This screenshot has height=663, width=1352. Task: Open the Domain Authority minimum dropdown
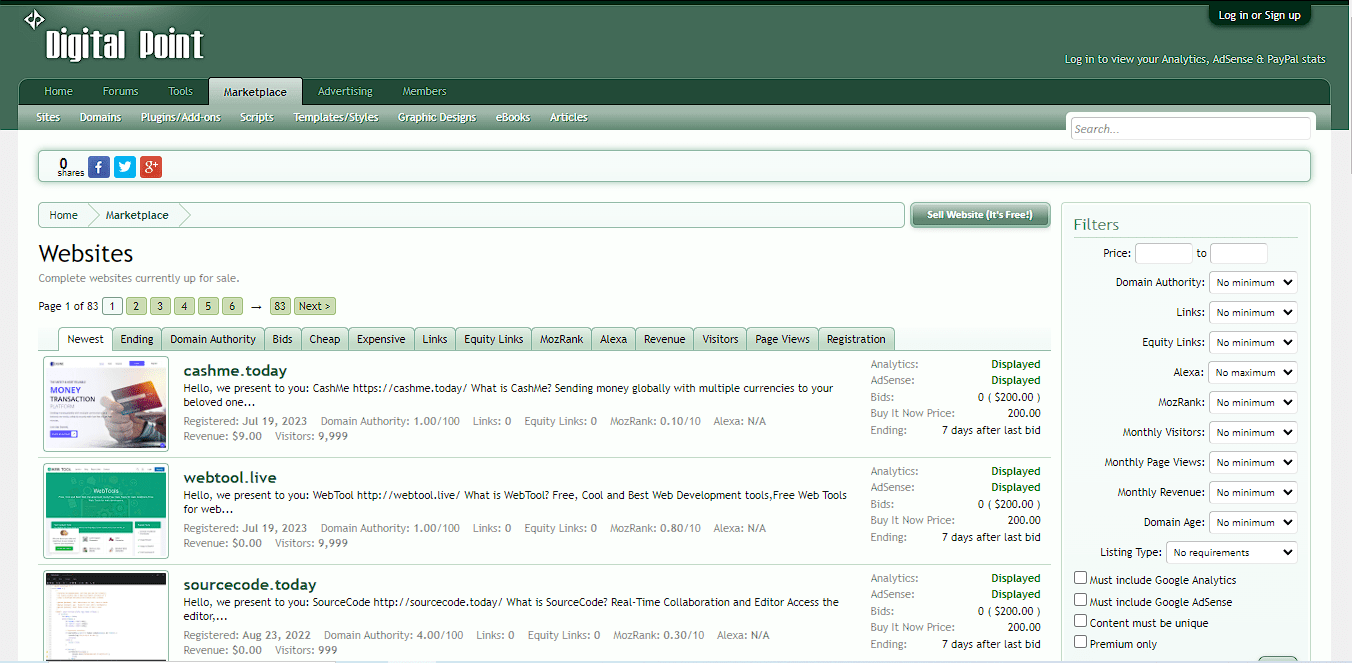click(1252, 282)
